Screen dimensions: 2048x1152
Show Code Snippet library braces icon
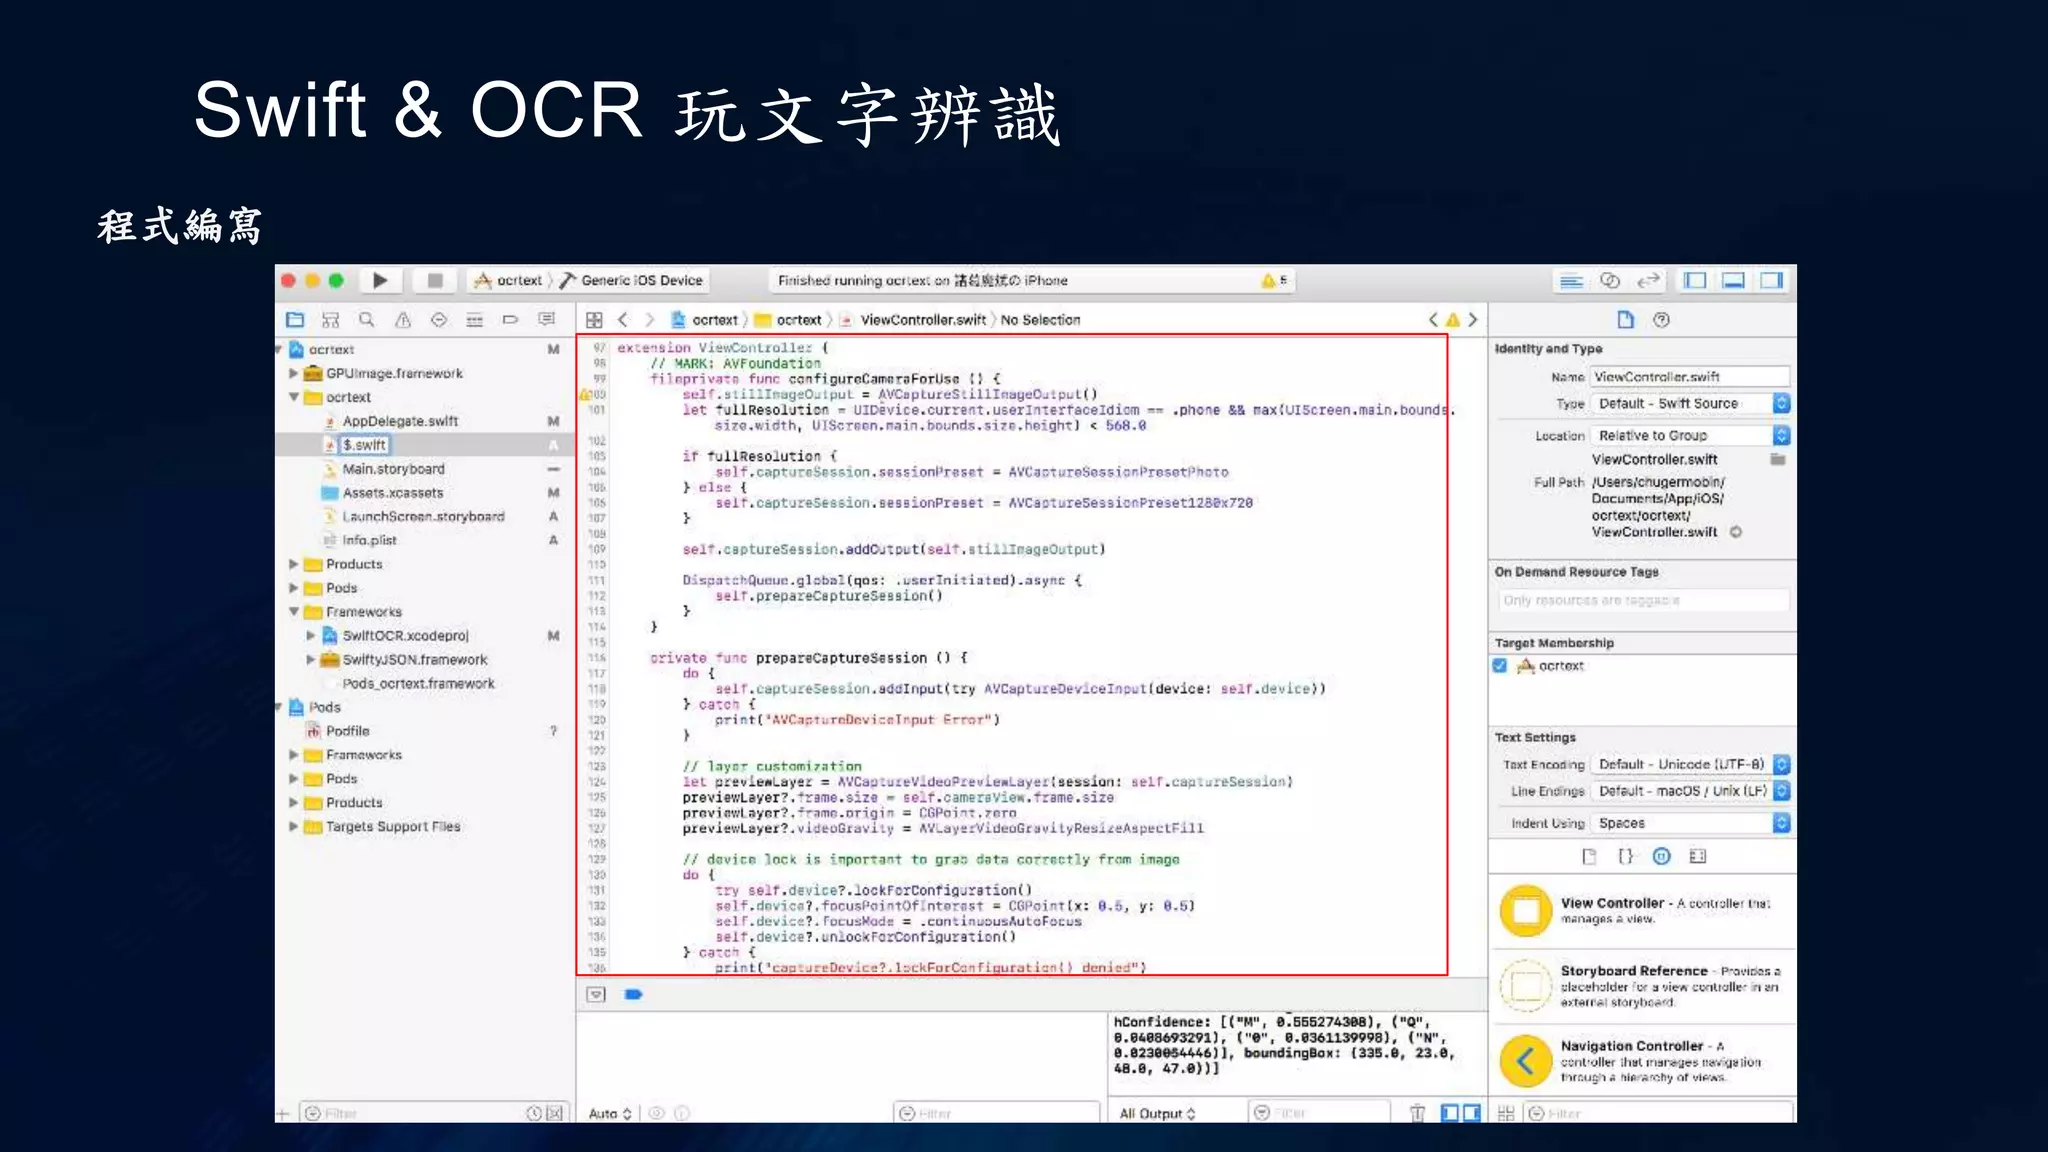pos(1625,856)
